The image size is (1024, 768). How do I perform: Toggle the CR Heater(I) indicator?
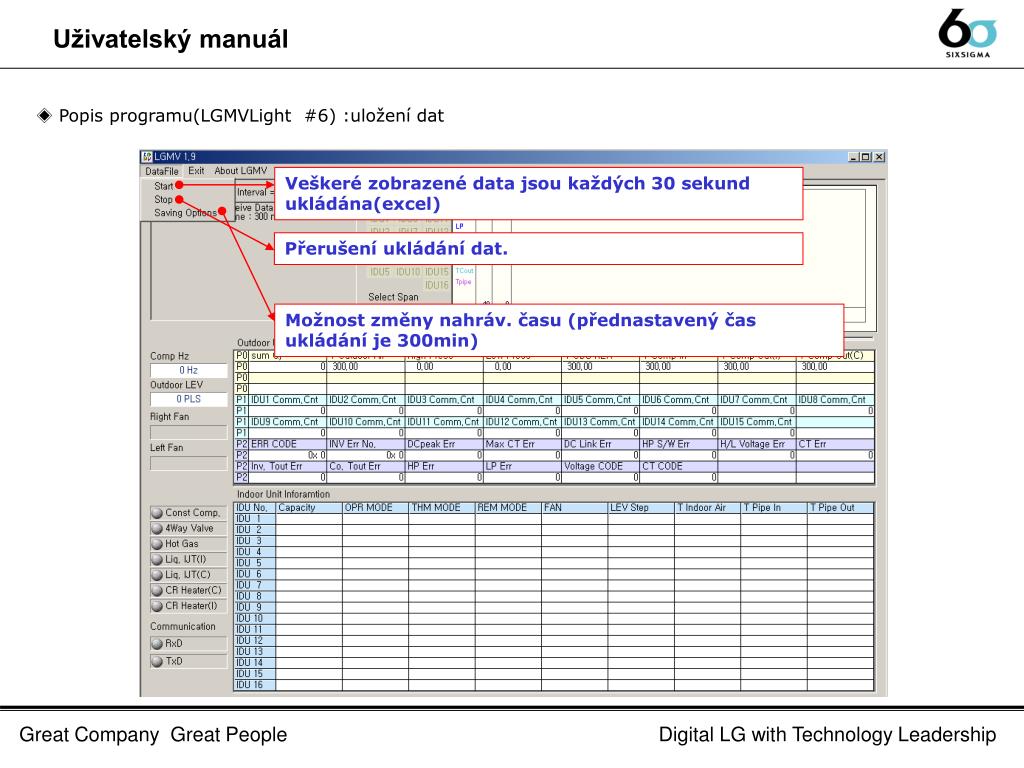point(188,606)
